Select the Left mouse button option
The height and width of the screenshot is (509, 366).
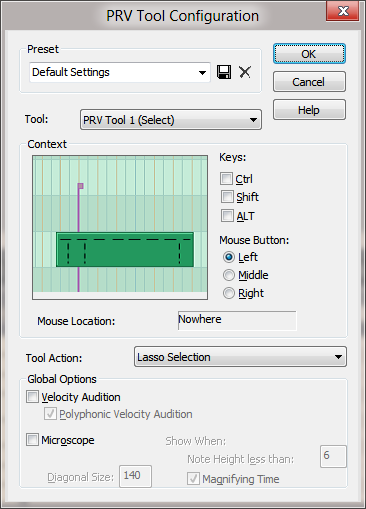[x=229, y=257]
